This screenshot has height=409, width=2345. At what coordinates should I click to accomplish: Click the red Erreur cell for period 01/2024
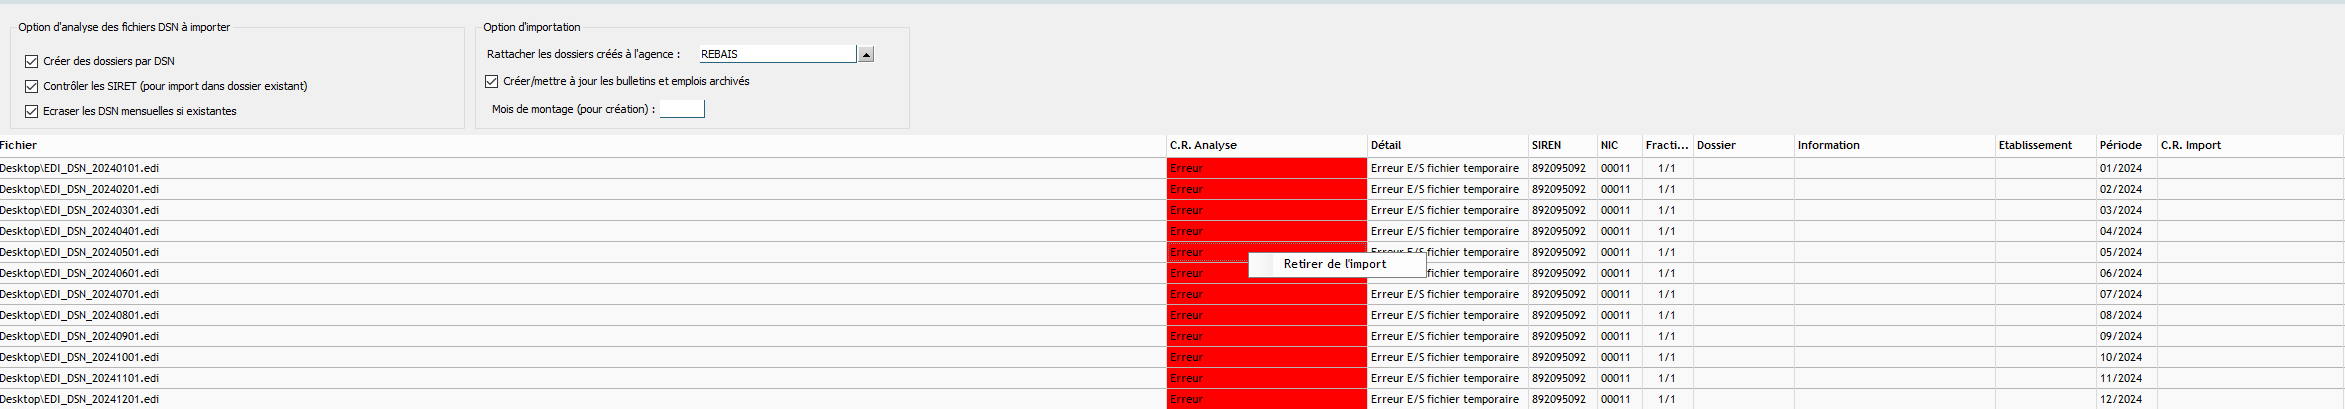pos(1267,168)
